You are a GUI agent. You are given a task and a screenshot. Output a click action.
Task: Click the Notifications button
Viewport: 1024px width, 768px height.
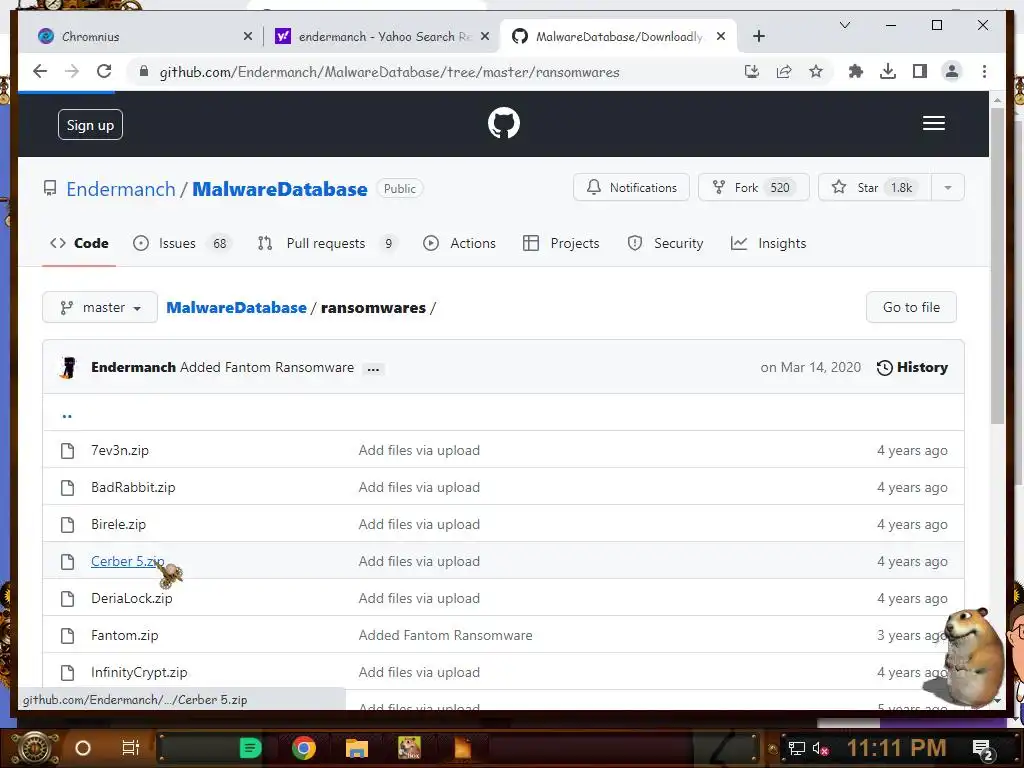click(x=631, y=187)
